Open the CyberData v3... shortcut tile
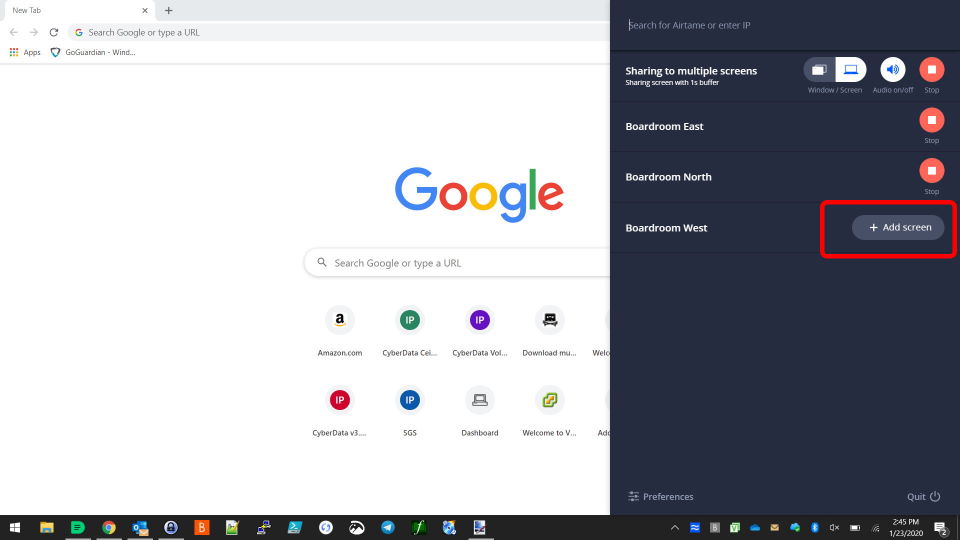The width and height of the screenshot is (960, 540). click(340, 412)
